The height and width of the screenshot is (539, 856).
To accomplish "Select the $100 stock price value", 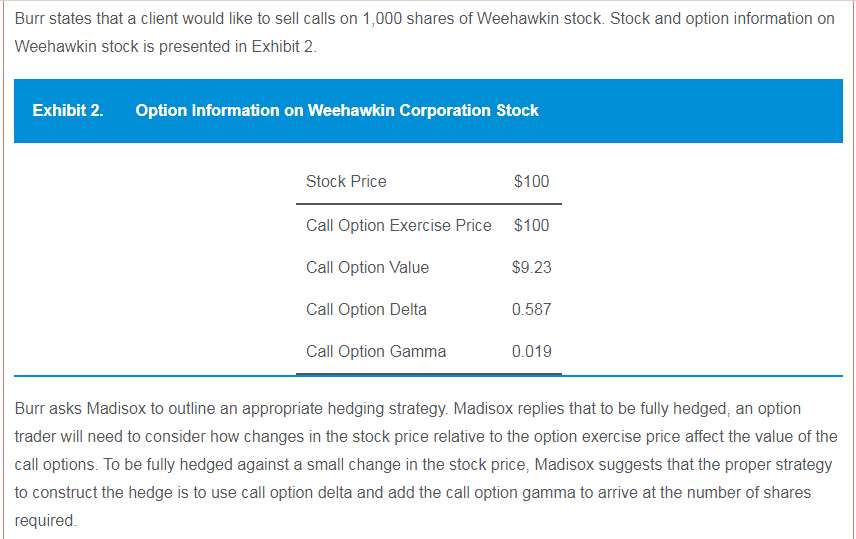I will tap(531, 181).
